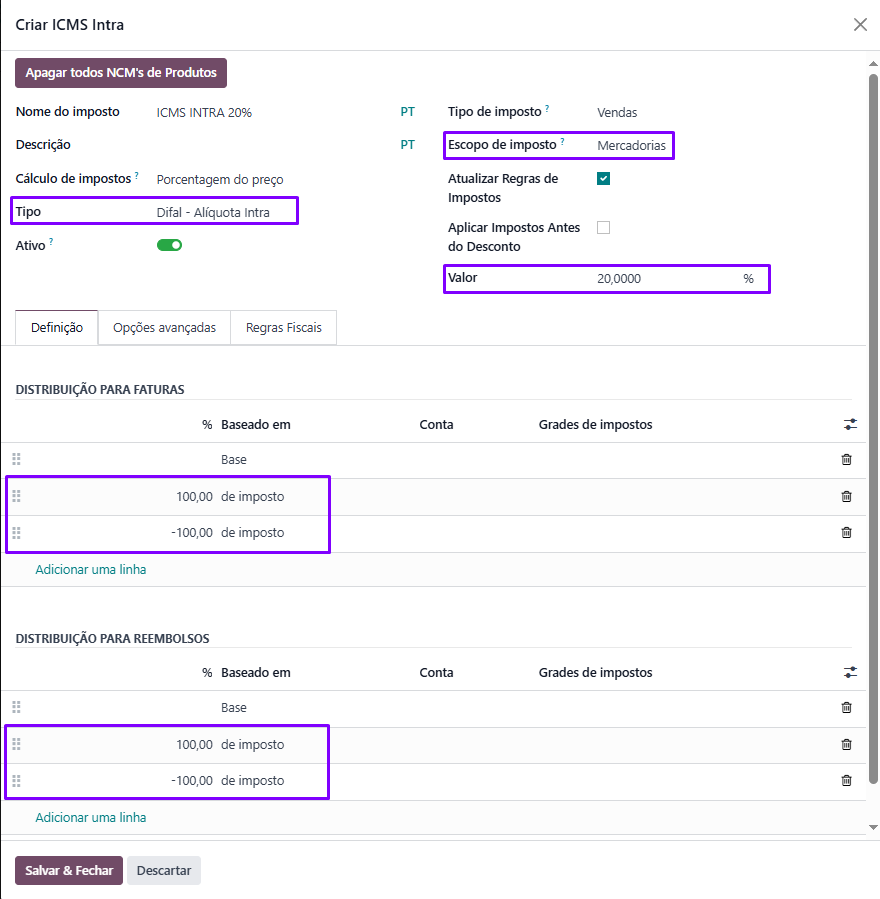This screenshot has height=899, width=880.
Task: Delete the -100,00 row in invoice distribution
Action: [x=846, y=533]
